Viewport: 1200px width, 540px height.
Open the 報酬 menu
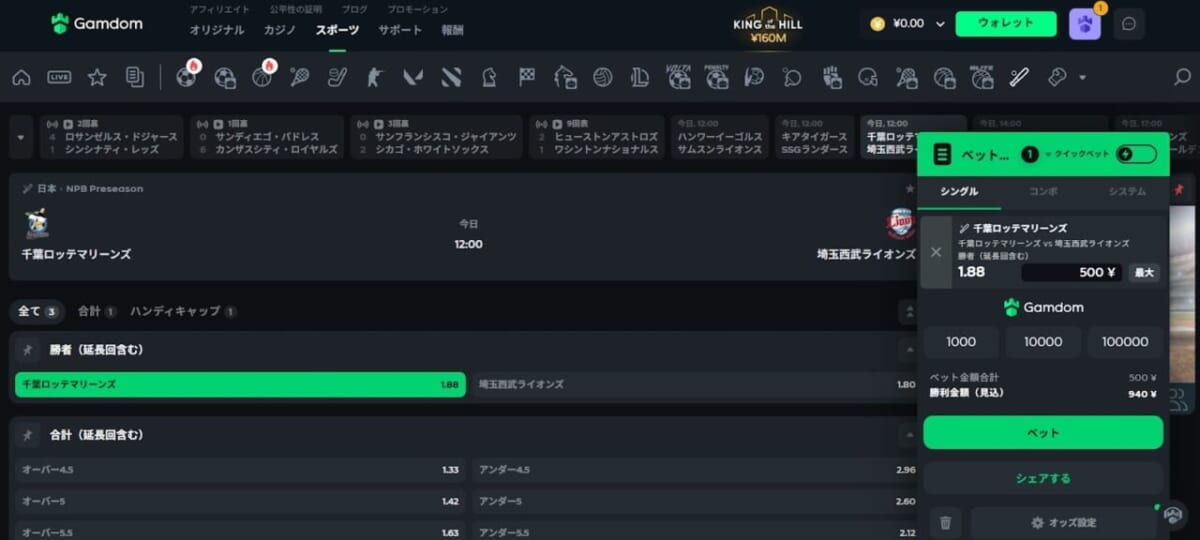[x=453, y=30]
